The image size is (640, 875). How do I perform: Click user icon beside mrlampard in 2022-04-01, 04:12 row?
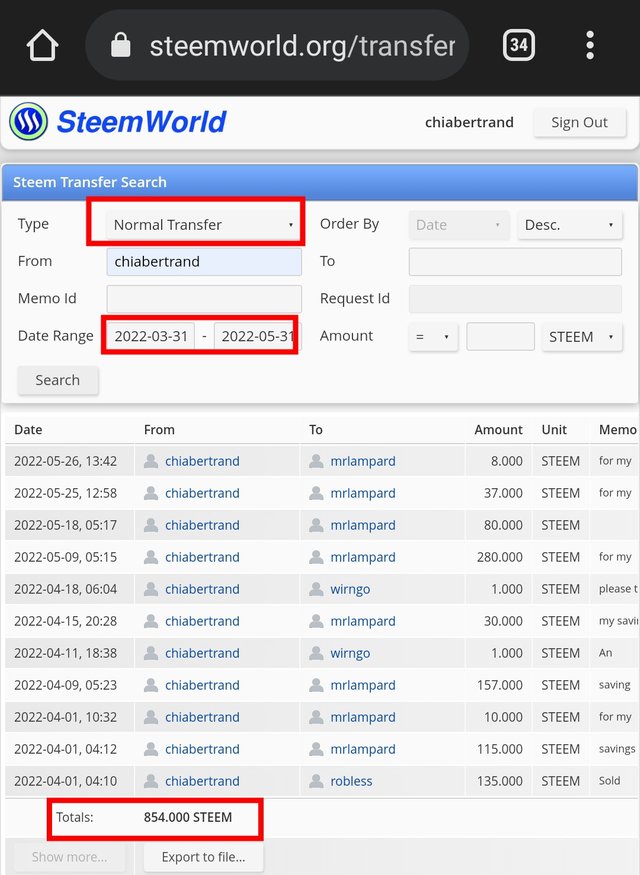[x=316, y=749]
